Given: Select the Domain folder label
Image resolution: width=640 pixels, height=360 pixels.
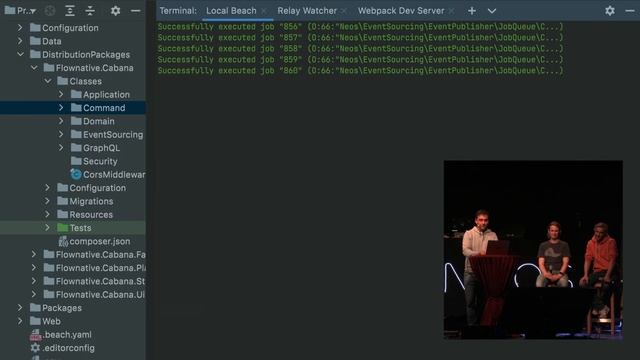Looking at the screenshot, I should pyautogui.click(x=99, y=121).
